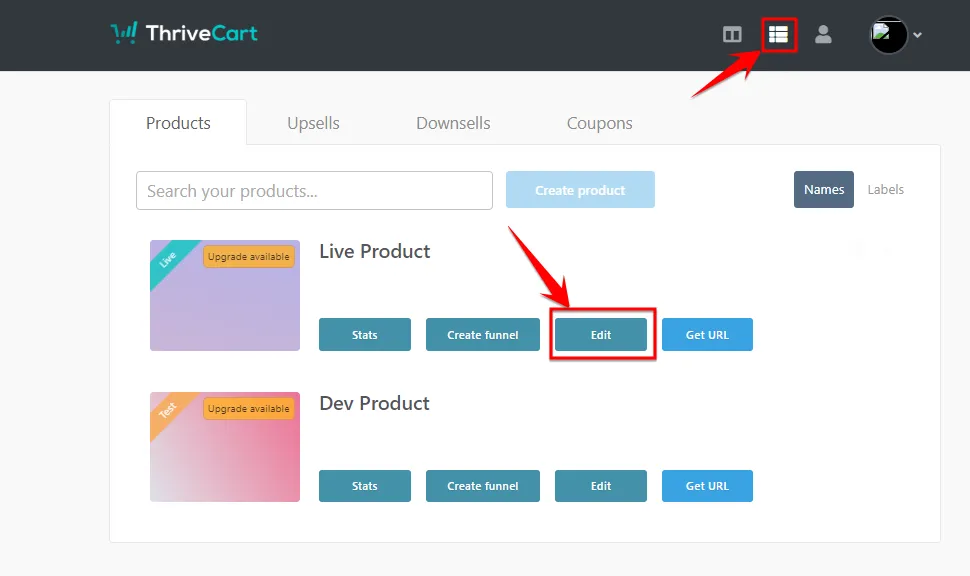The height and width of the screenshot is (576, 970).
Task: Click the Create product button
Action: point(580,190)
